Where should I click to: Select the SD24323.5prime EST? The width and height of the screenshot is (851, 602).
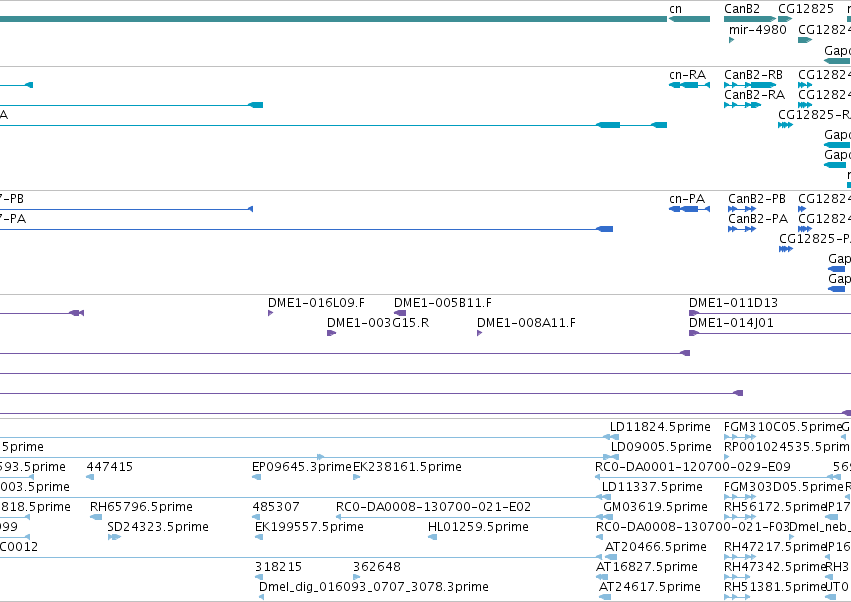click(x=114, y=537)
